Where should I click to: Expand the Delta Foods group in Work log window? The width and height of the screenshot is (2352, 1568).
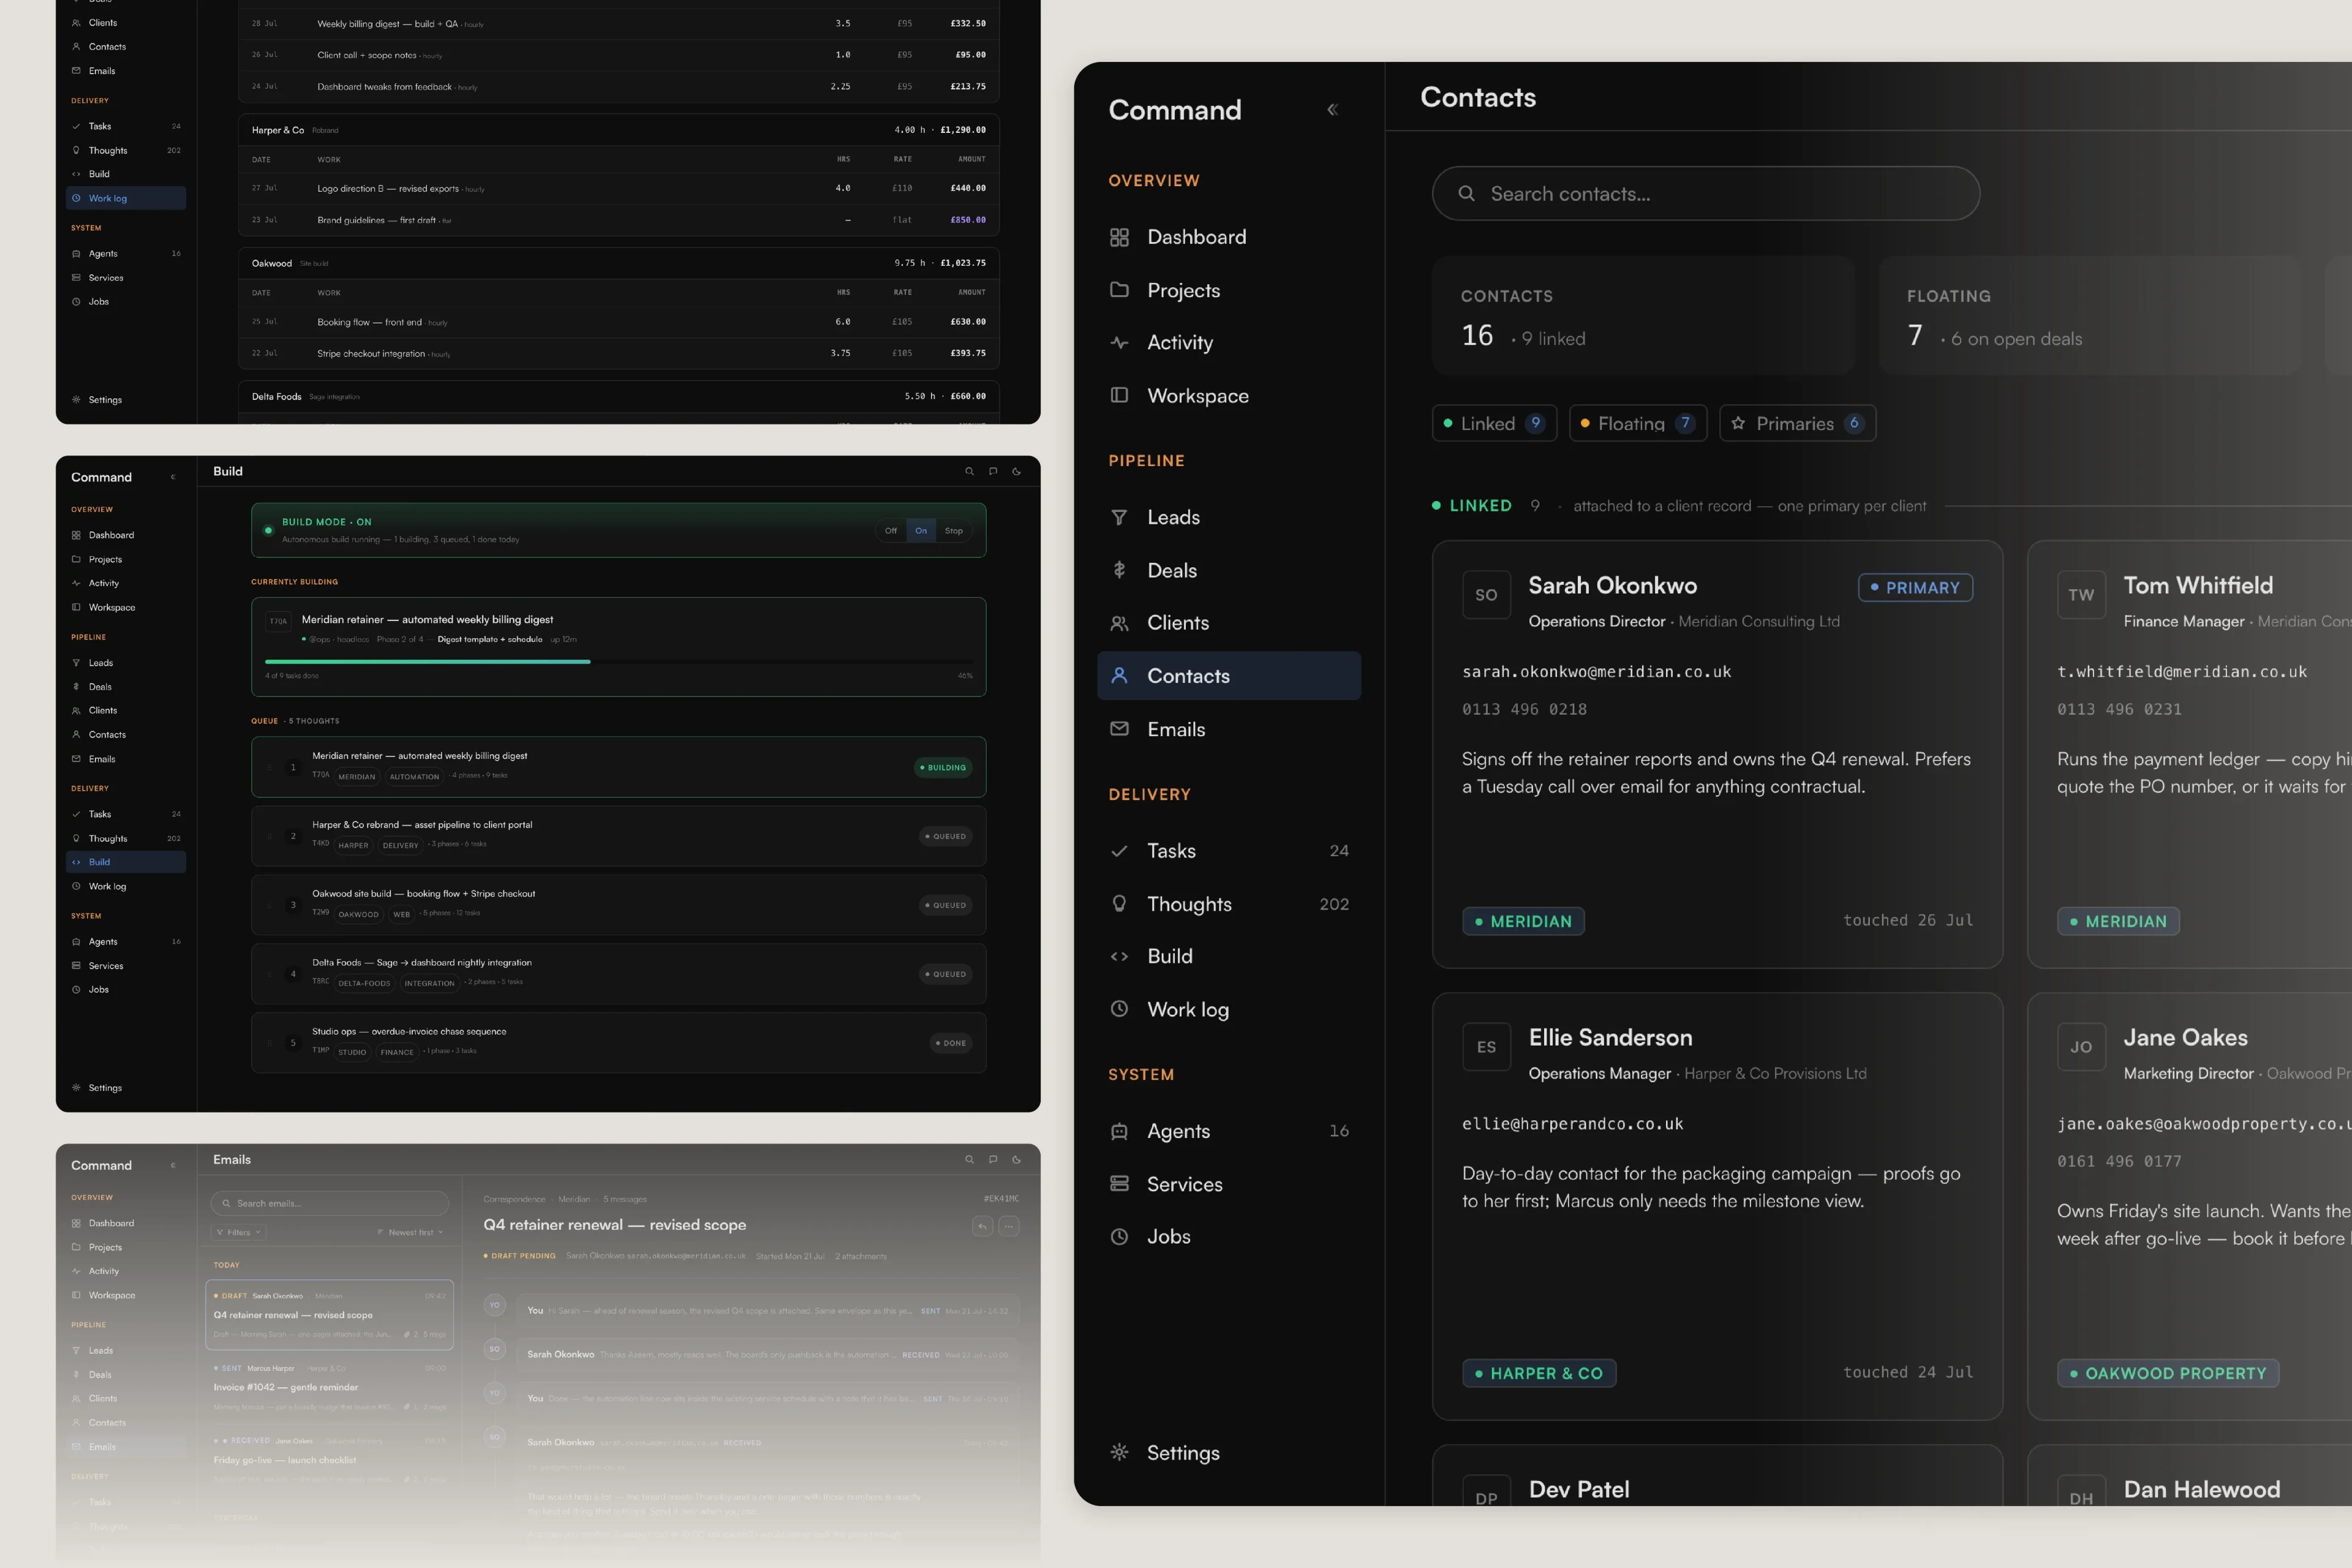pyautogui.click(x=618, y=396)
